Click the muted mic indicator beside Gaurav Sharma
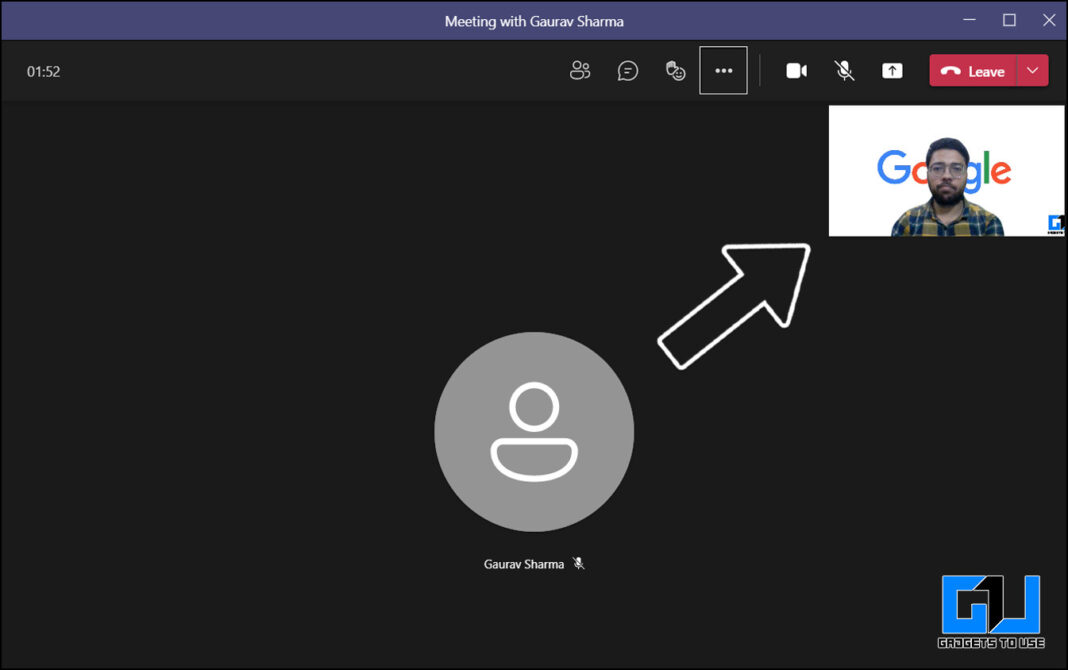The width and height of the screenshot is (1068, 670). (579, 563)
